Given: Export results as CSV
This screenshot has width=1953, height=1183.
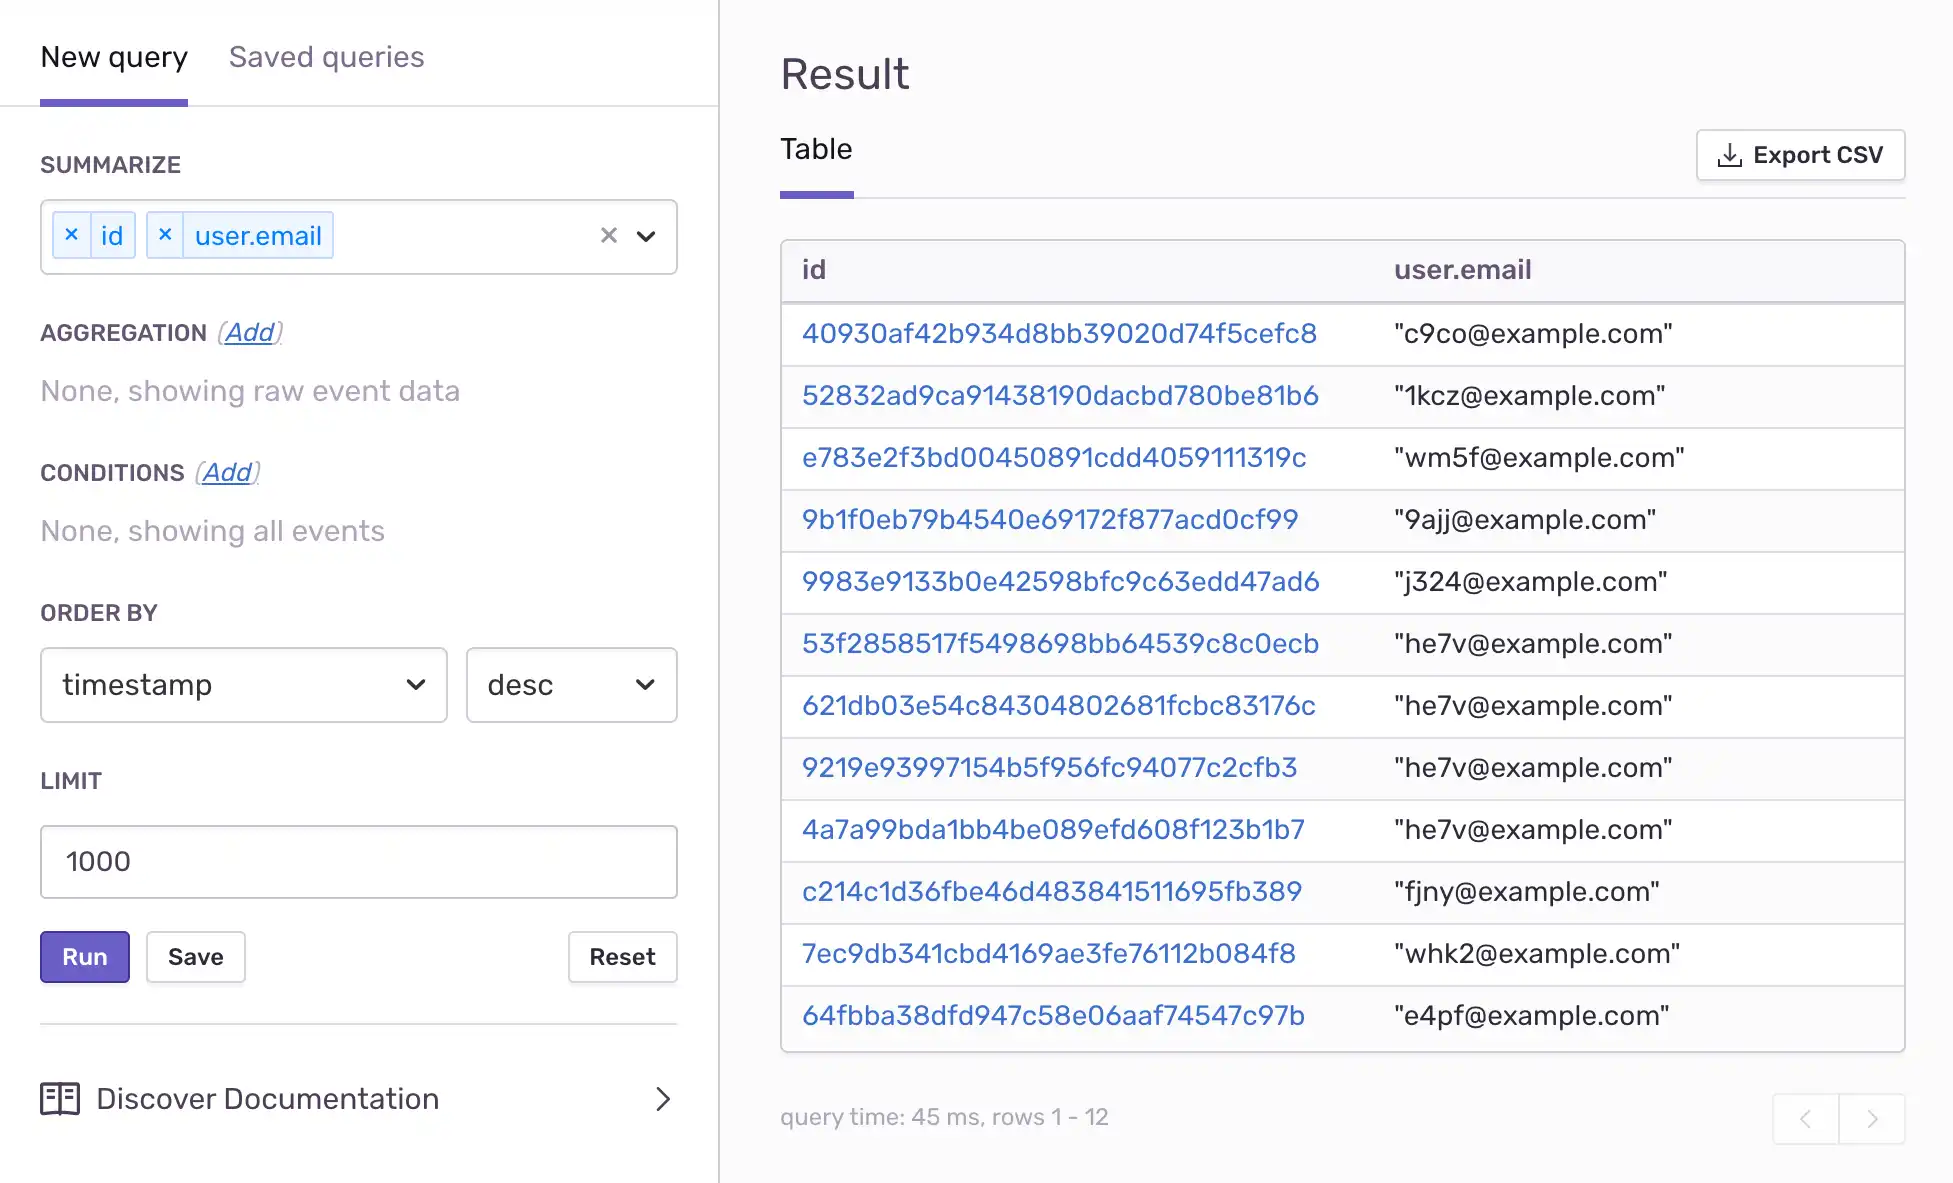Looking at the screenshot, I should tap(1800, 155).
